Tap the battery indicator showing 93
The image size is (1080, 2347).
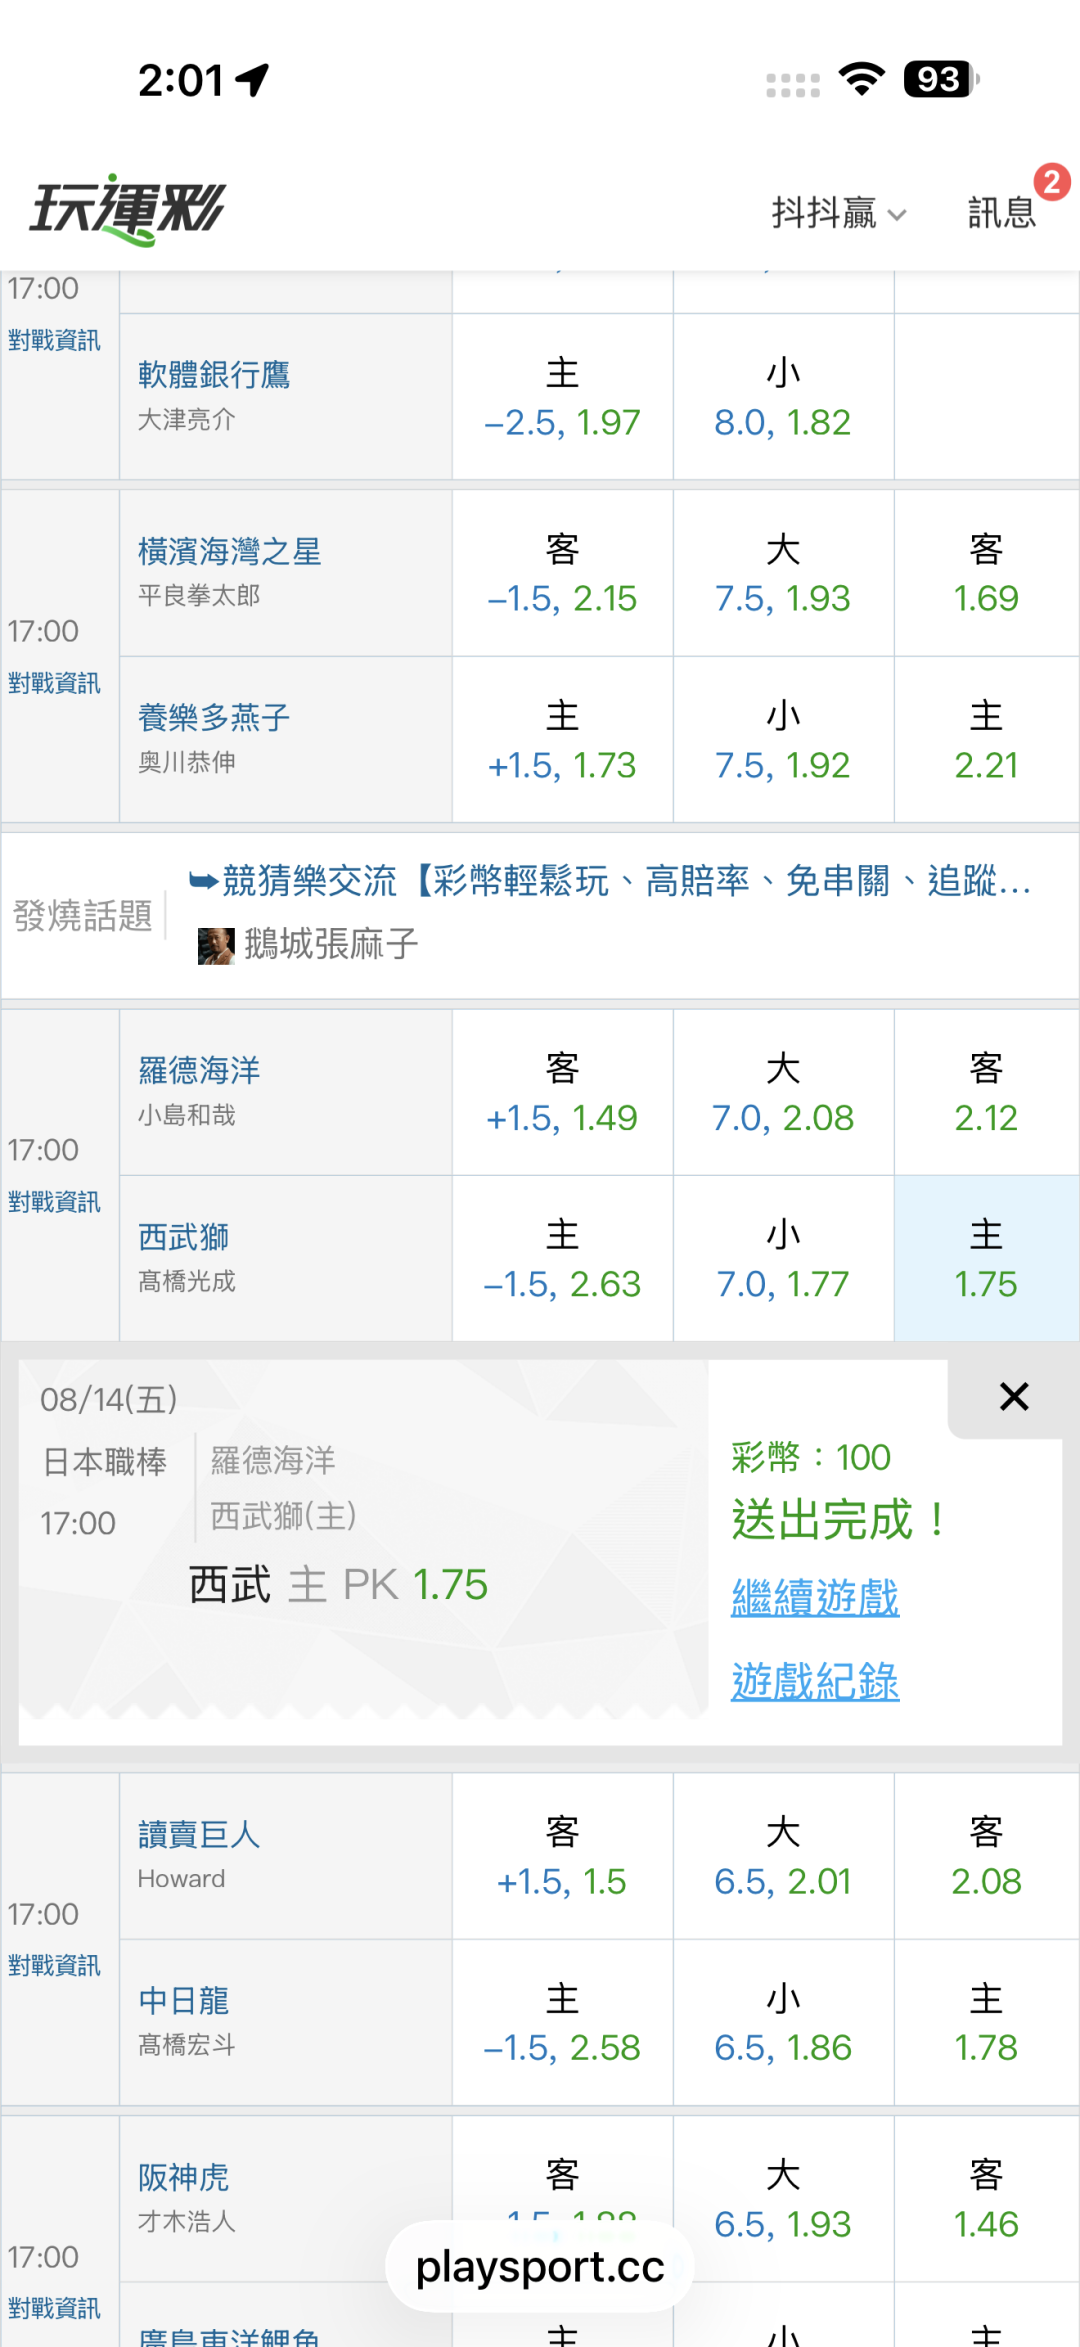click(941, 79)
